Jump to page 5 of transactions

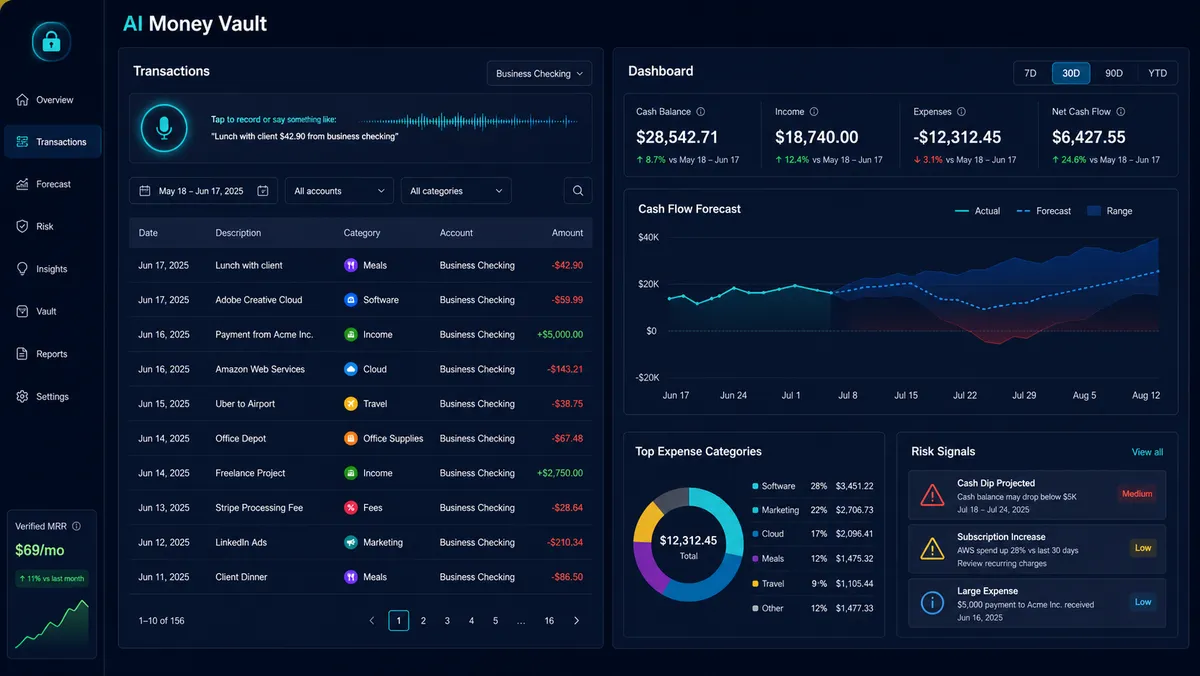(495, 621)
